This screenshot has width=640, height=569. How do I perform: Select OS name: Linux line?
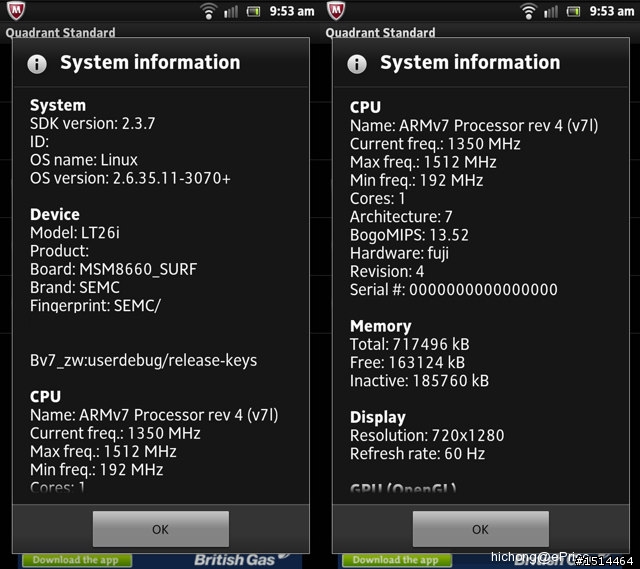coord(84,160)
